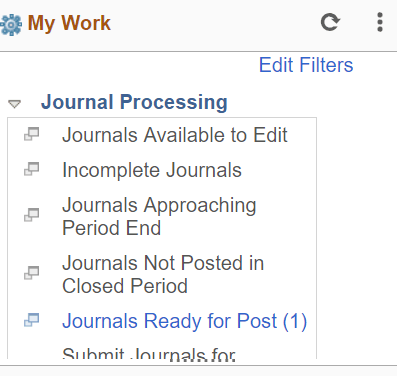397x376 pixels.
Task: Click the My Work title text
Action: point(69,23)
